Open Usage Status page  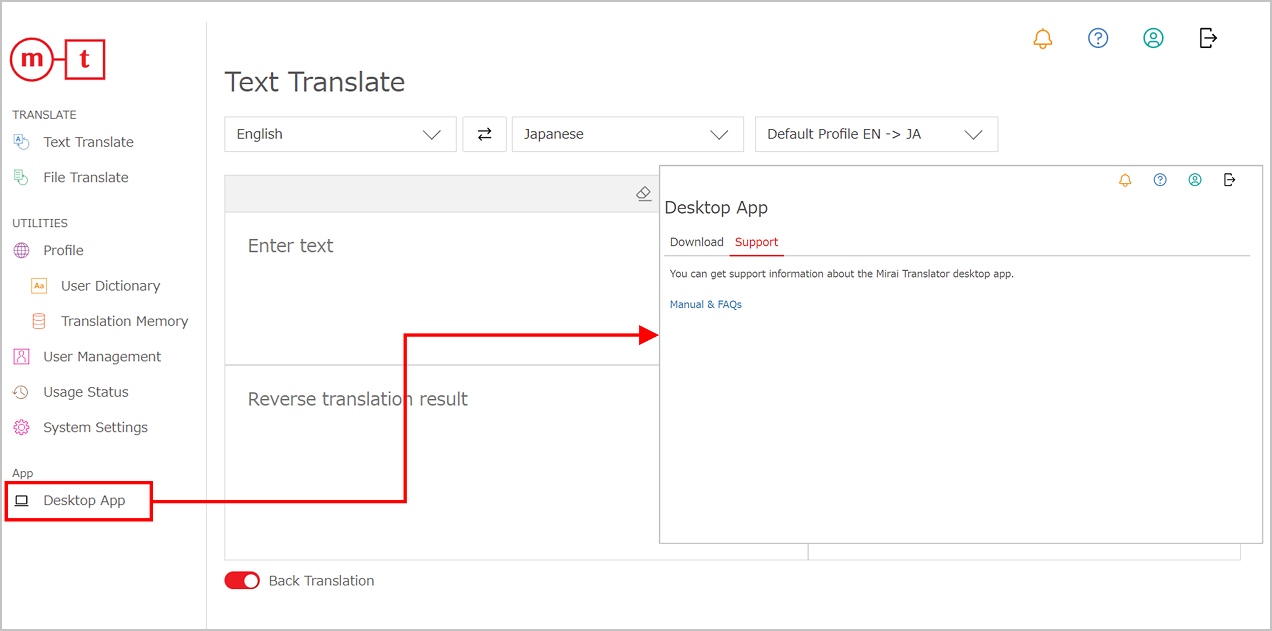[86, 392]
